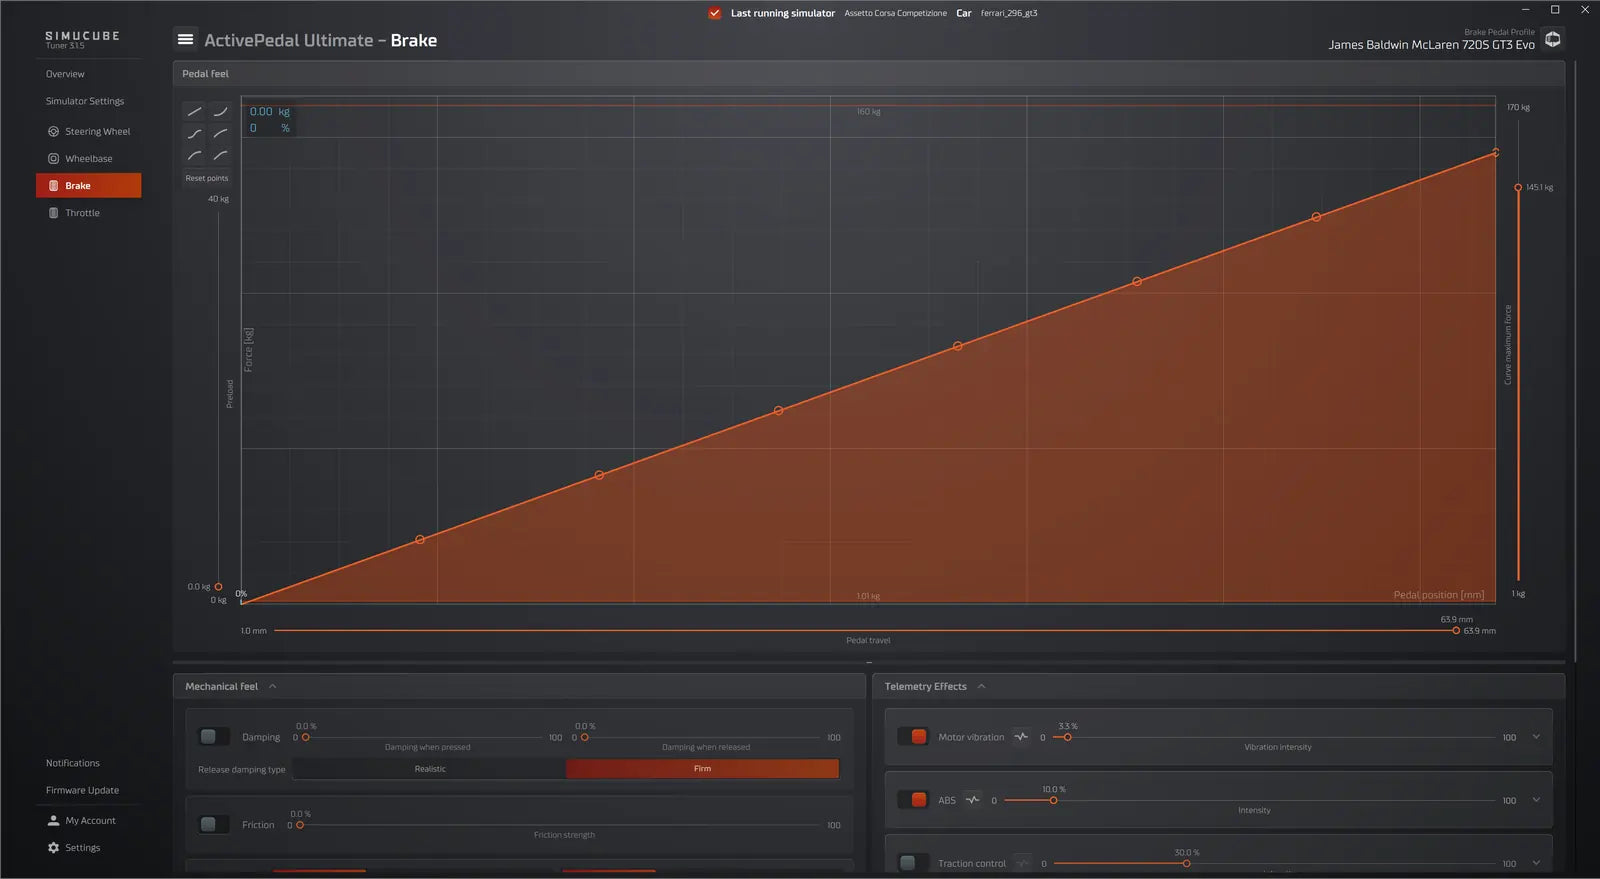Enable the Friction toggle
The image size is (1600, 879).
[214, 825]
